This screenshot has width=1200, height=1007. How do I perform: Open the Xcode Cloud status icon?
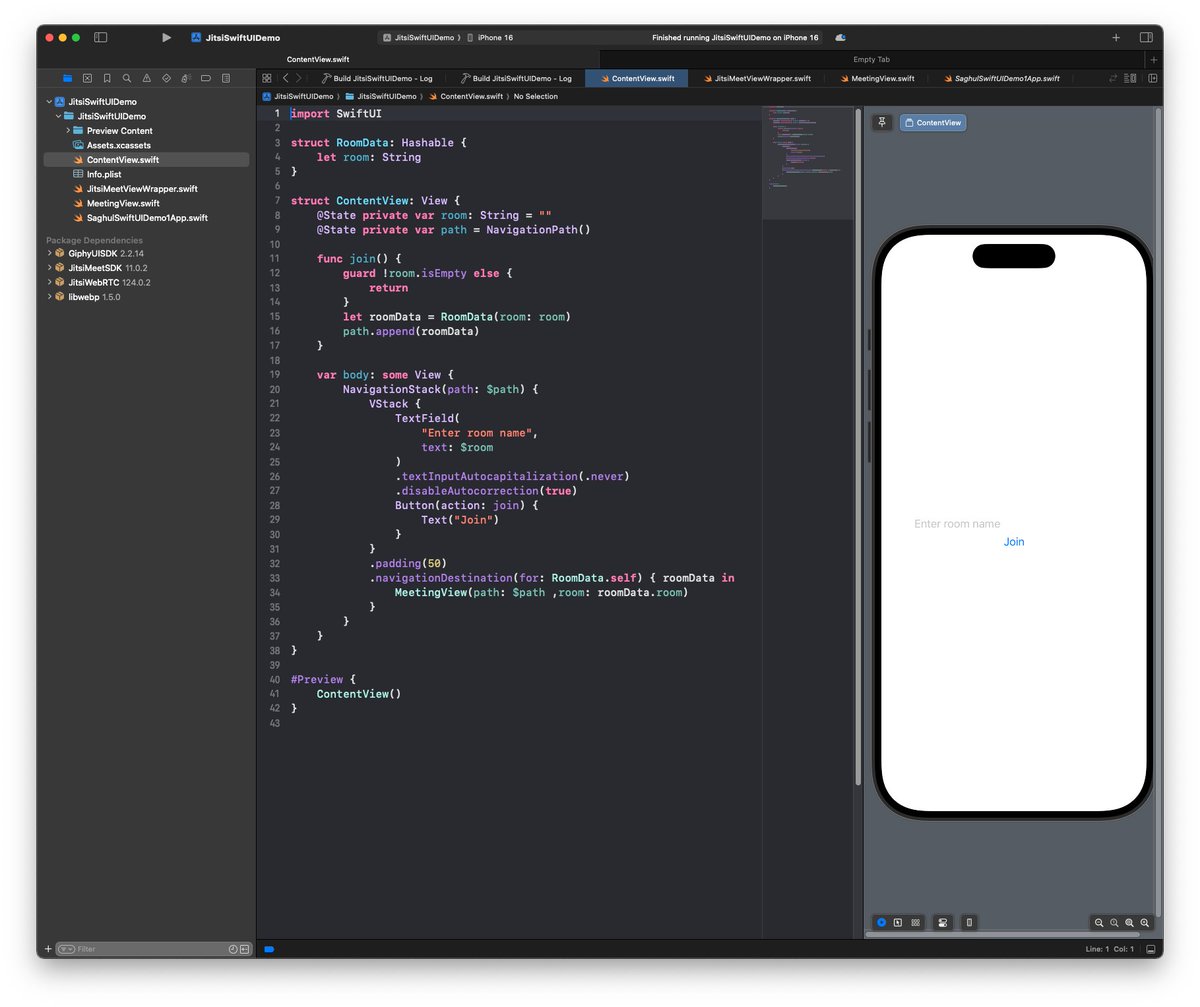pyautogui.click(x=840, y=37)
